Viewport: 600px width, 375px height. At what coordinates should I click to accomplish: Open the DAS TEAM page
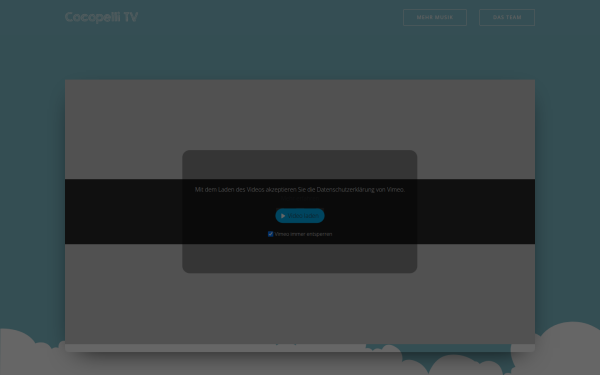pyautogui.click(x=507, y=17)
